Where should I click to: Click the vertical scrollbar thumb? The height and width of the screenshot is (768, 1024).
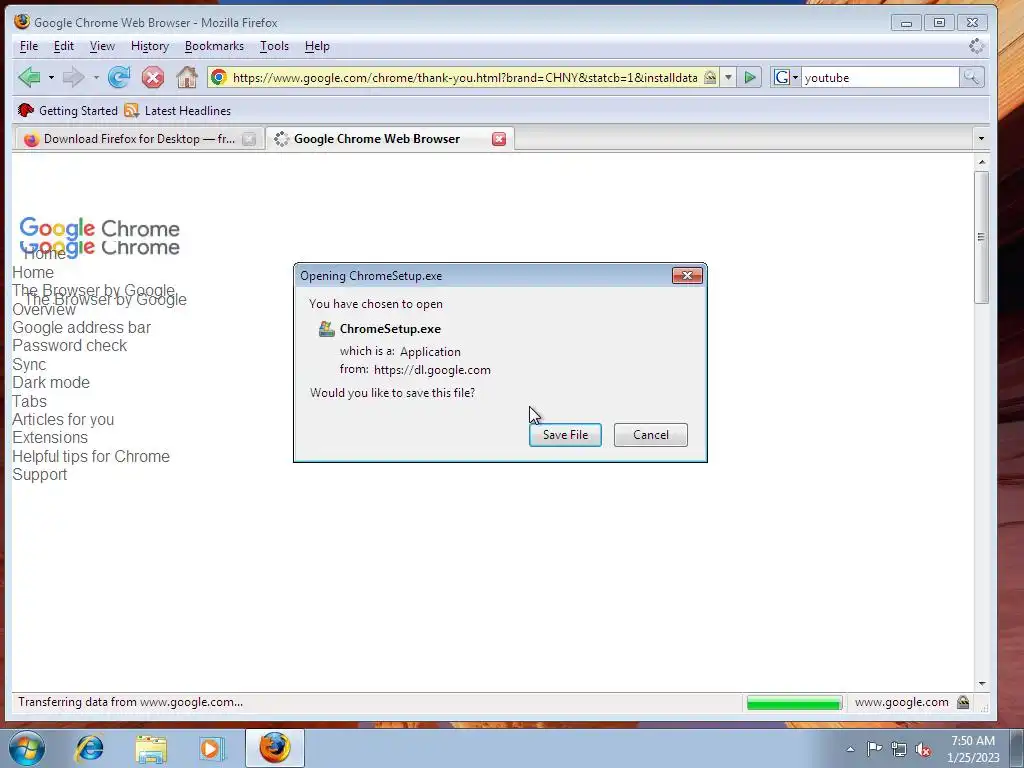click(981, 237)
